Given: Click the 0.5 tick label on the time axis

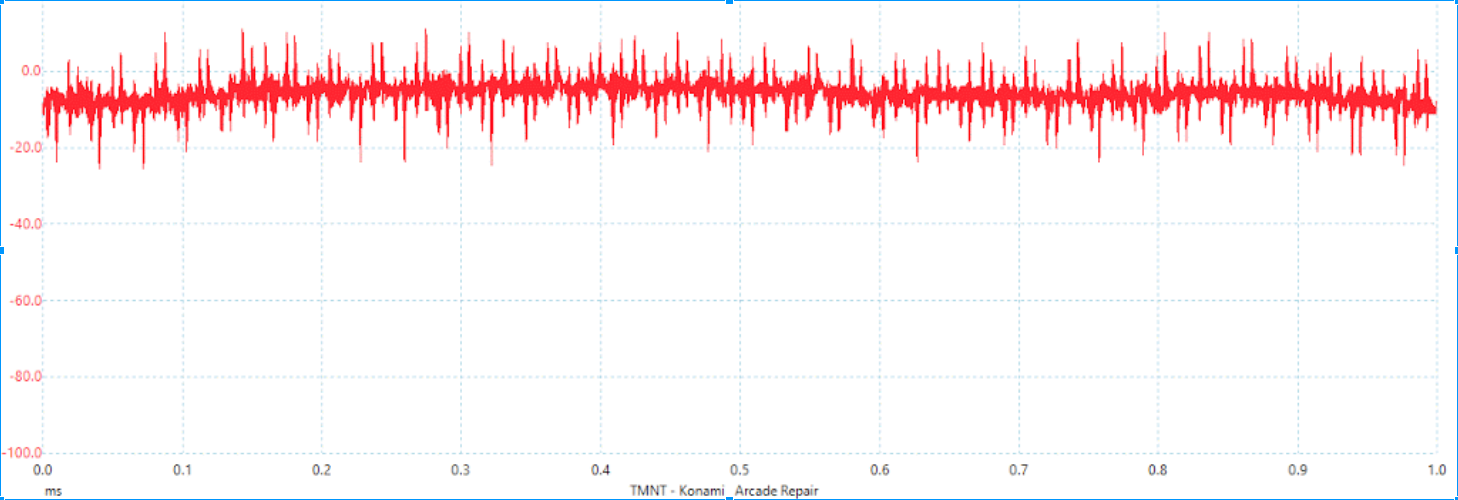Looking at the screenshot, I should coord(739,470).
